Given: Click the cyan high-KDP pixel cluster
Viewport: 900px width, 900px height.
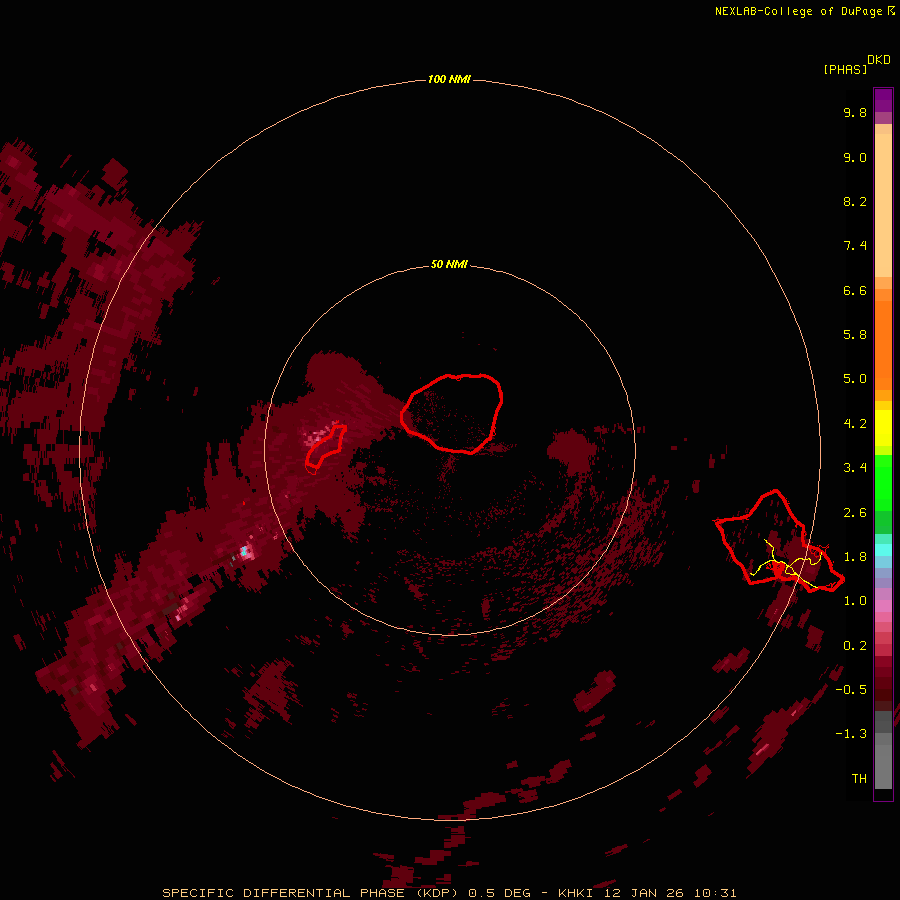Looking at the screenshot, I should click(x=245, y=552).
